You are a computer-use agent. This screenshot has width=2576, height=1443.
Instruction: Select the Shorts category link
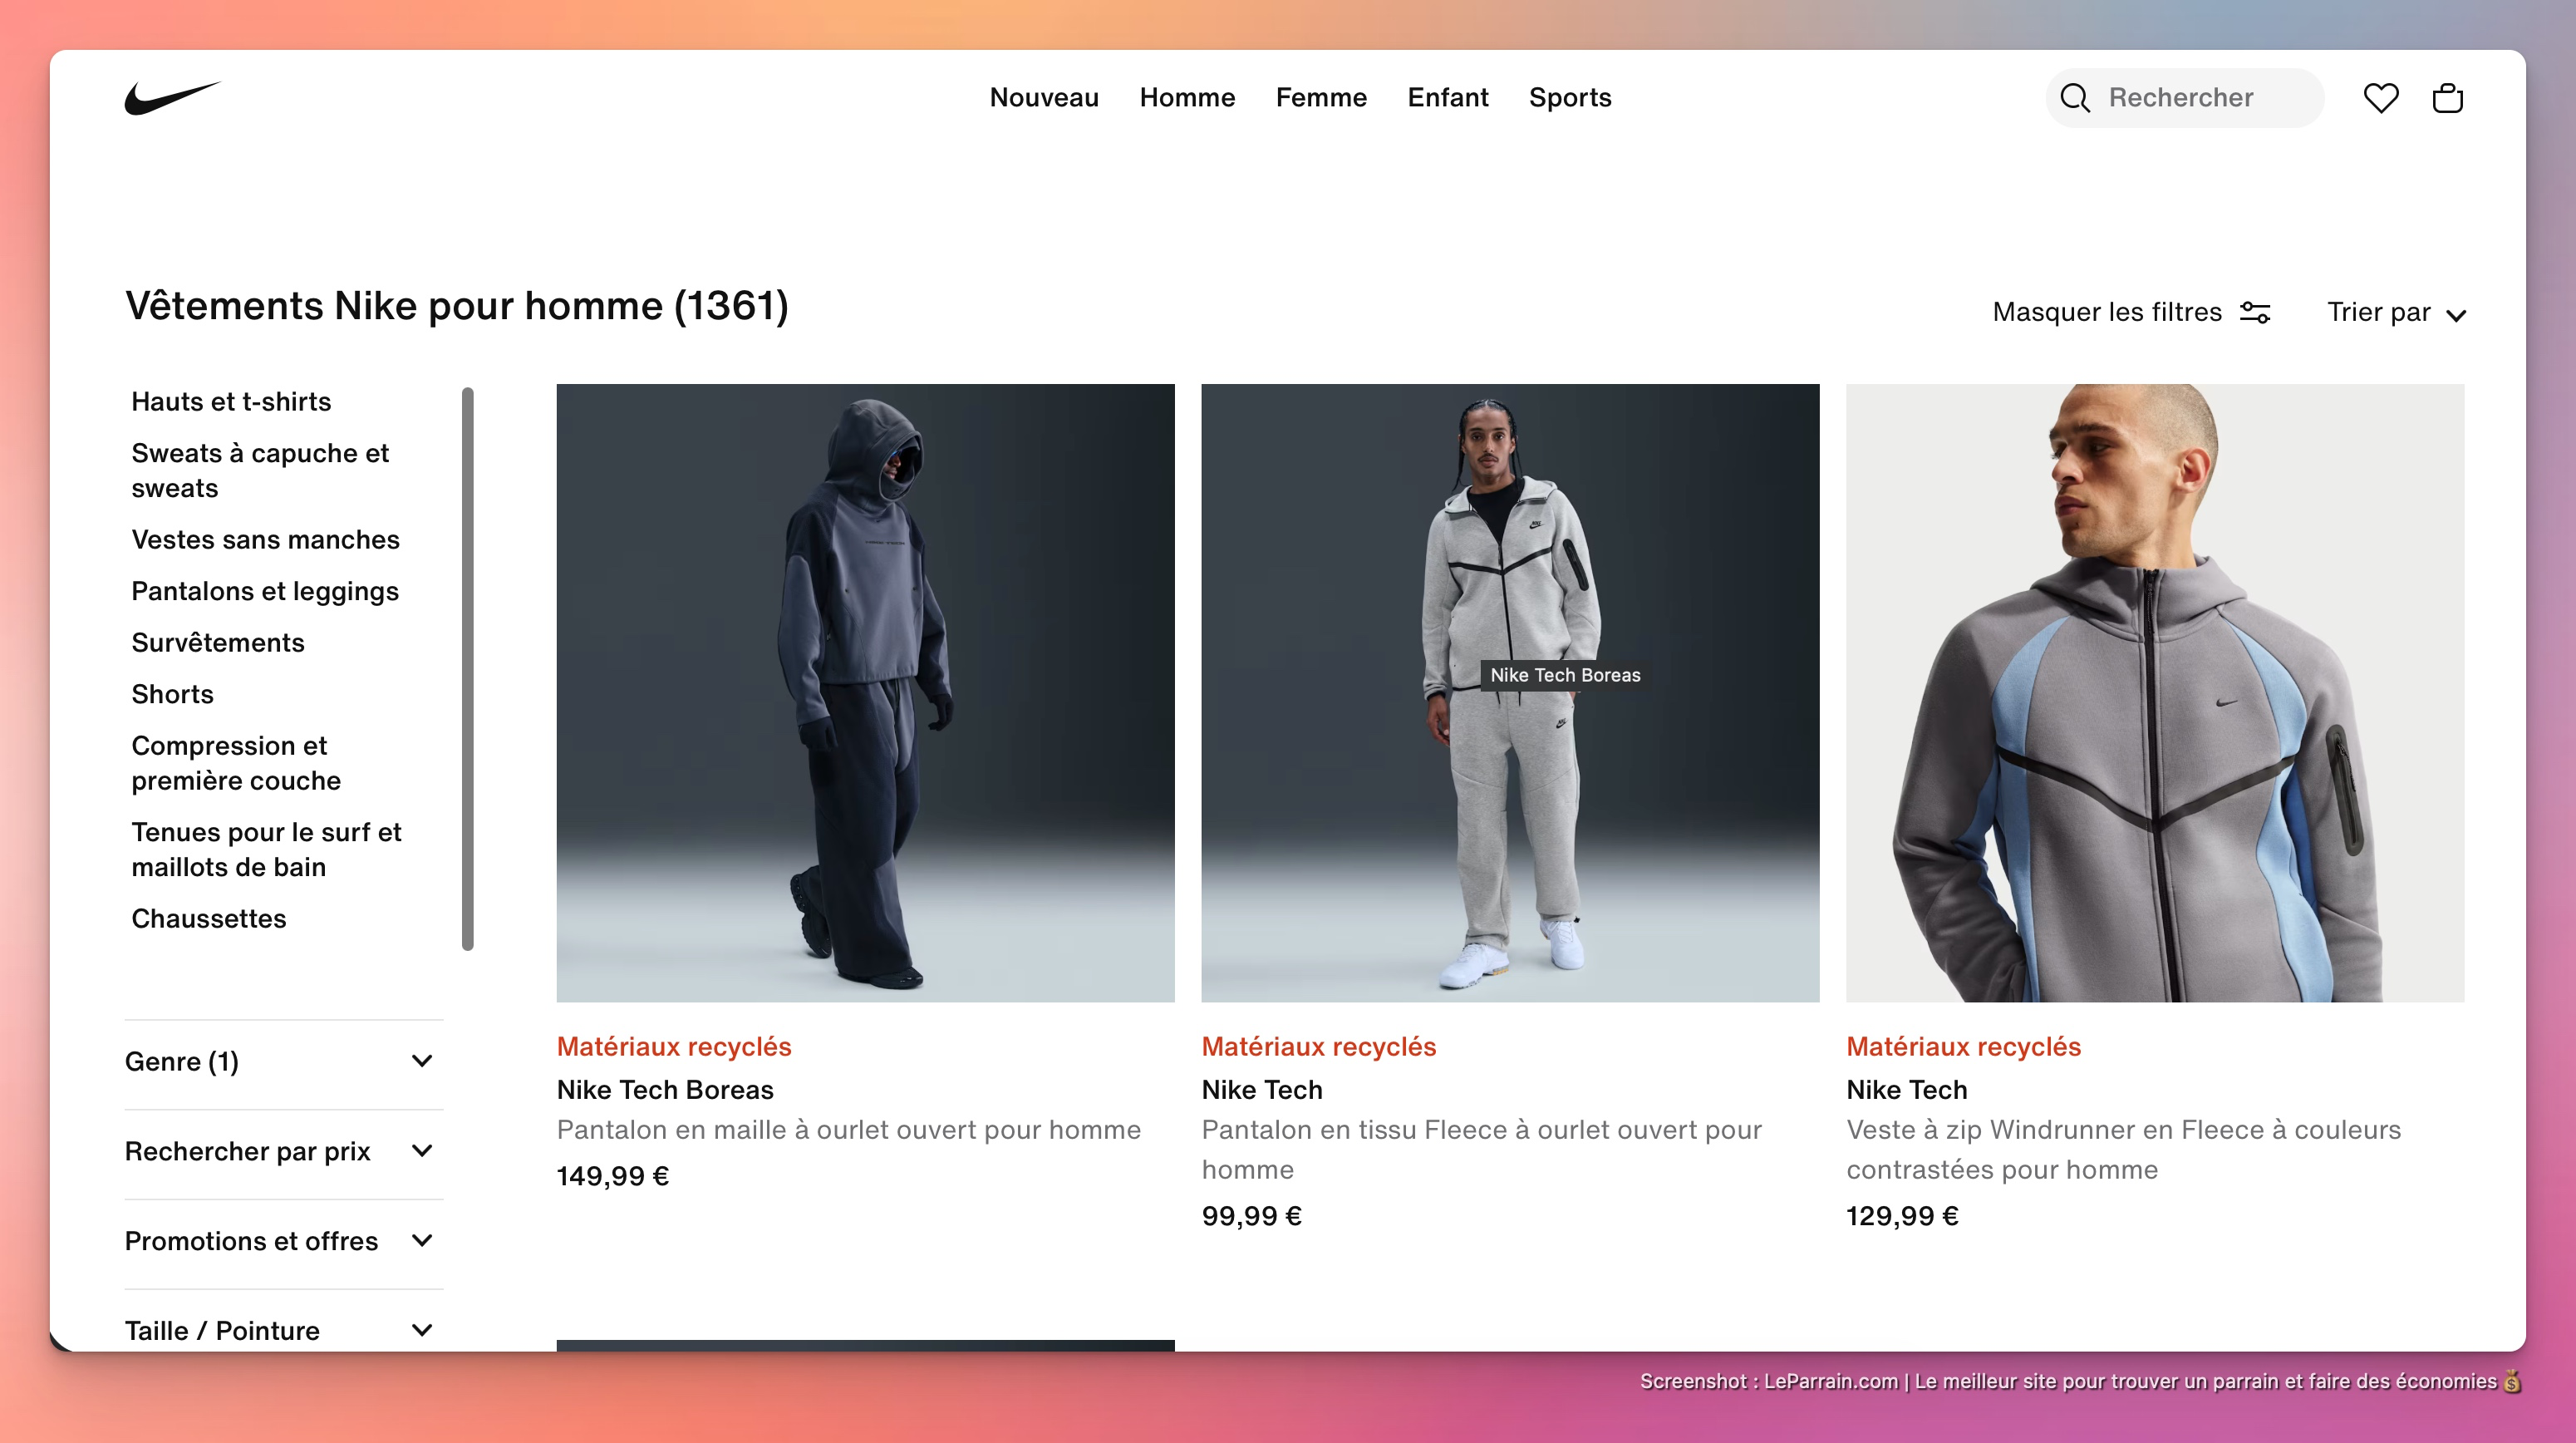pos(172,694)
